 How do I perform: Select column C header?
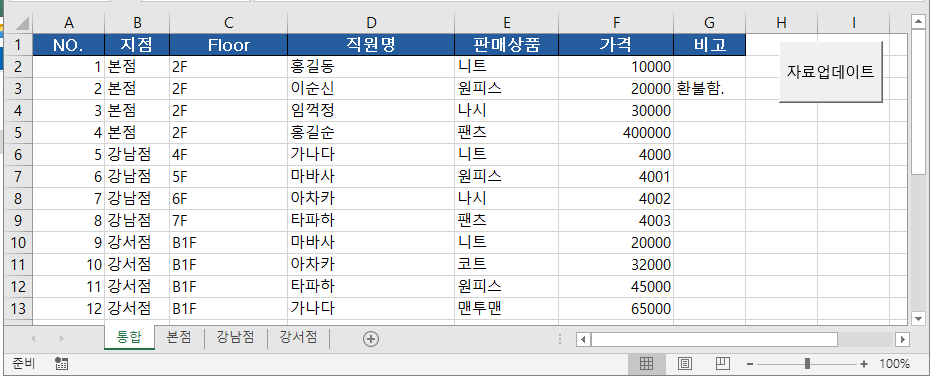[x=229, y=23]
